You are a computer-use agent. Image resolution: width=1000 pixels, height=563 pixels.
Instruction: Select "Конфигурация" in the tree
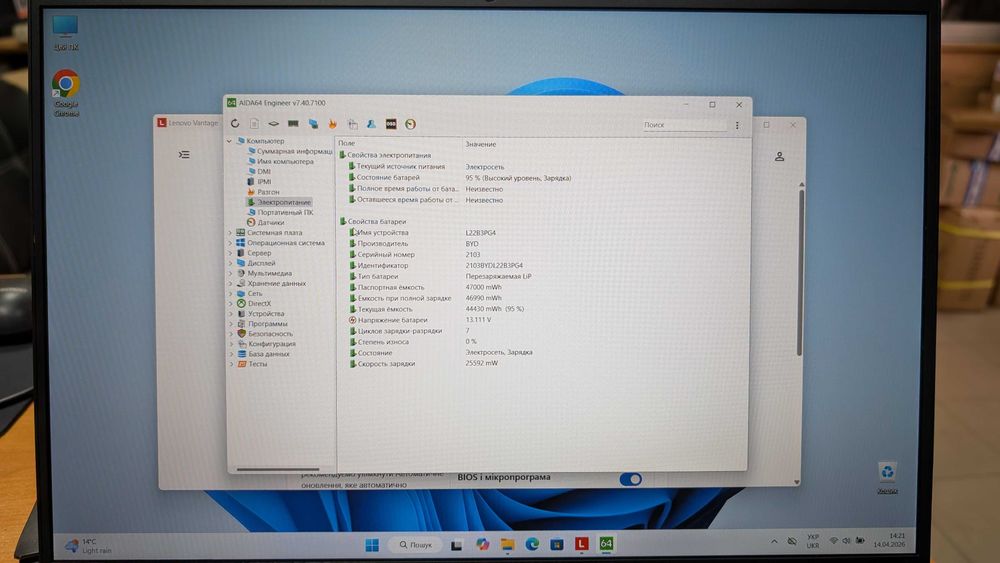coord(267,344)
